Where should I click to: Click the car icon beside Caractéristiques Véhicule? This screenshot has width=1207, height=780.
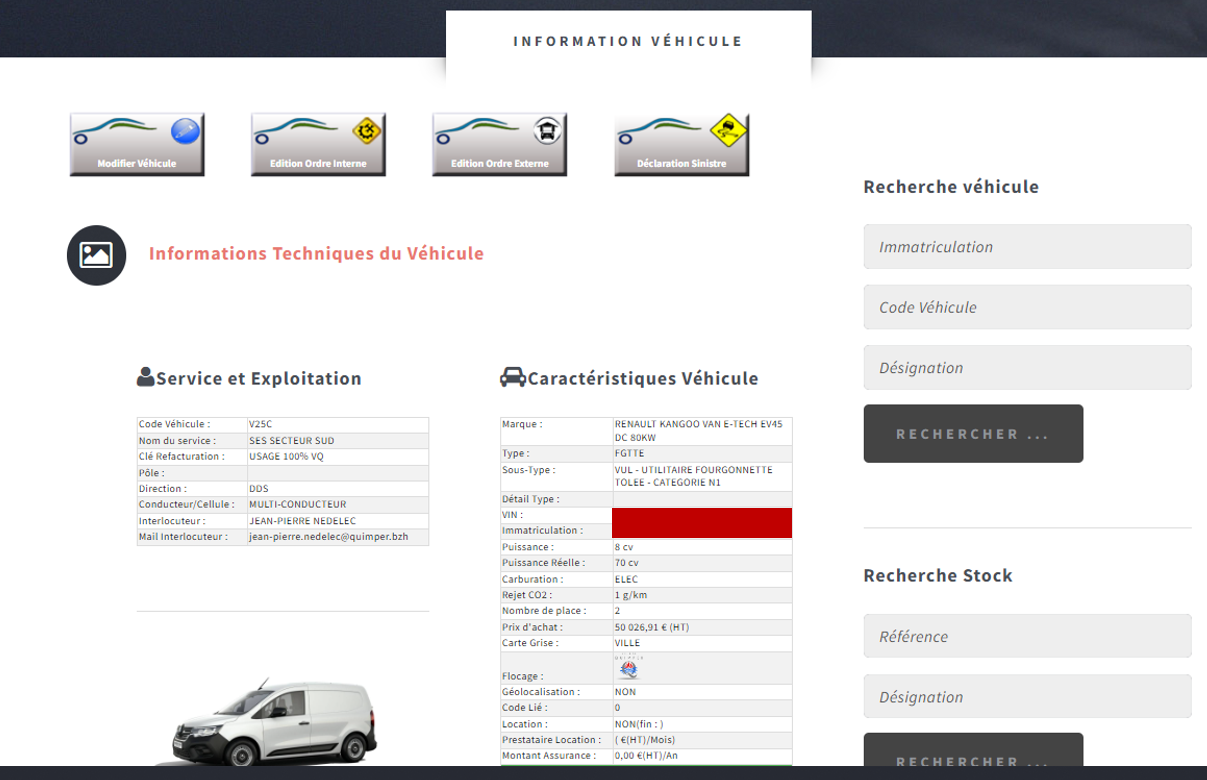tap(512, 378)
